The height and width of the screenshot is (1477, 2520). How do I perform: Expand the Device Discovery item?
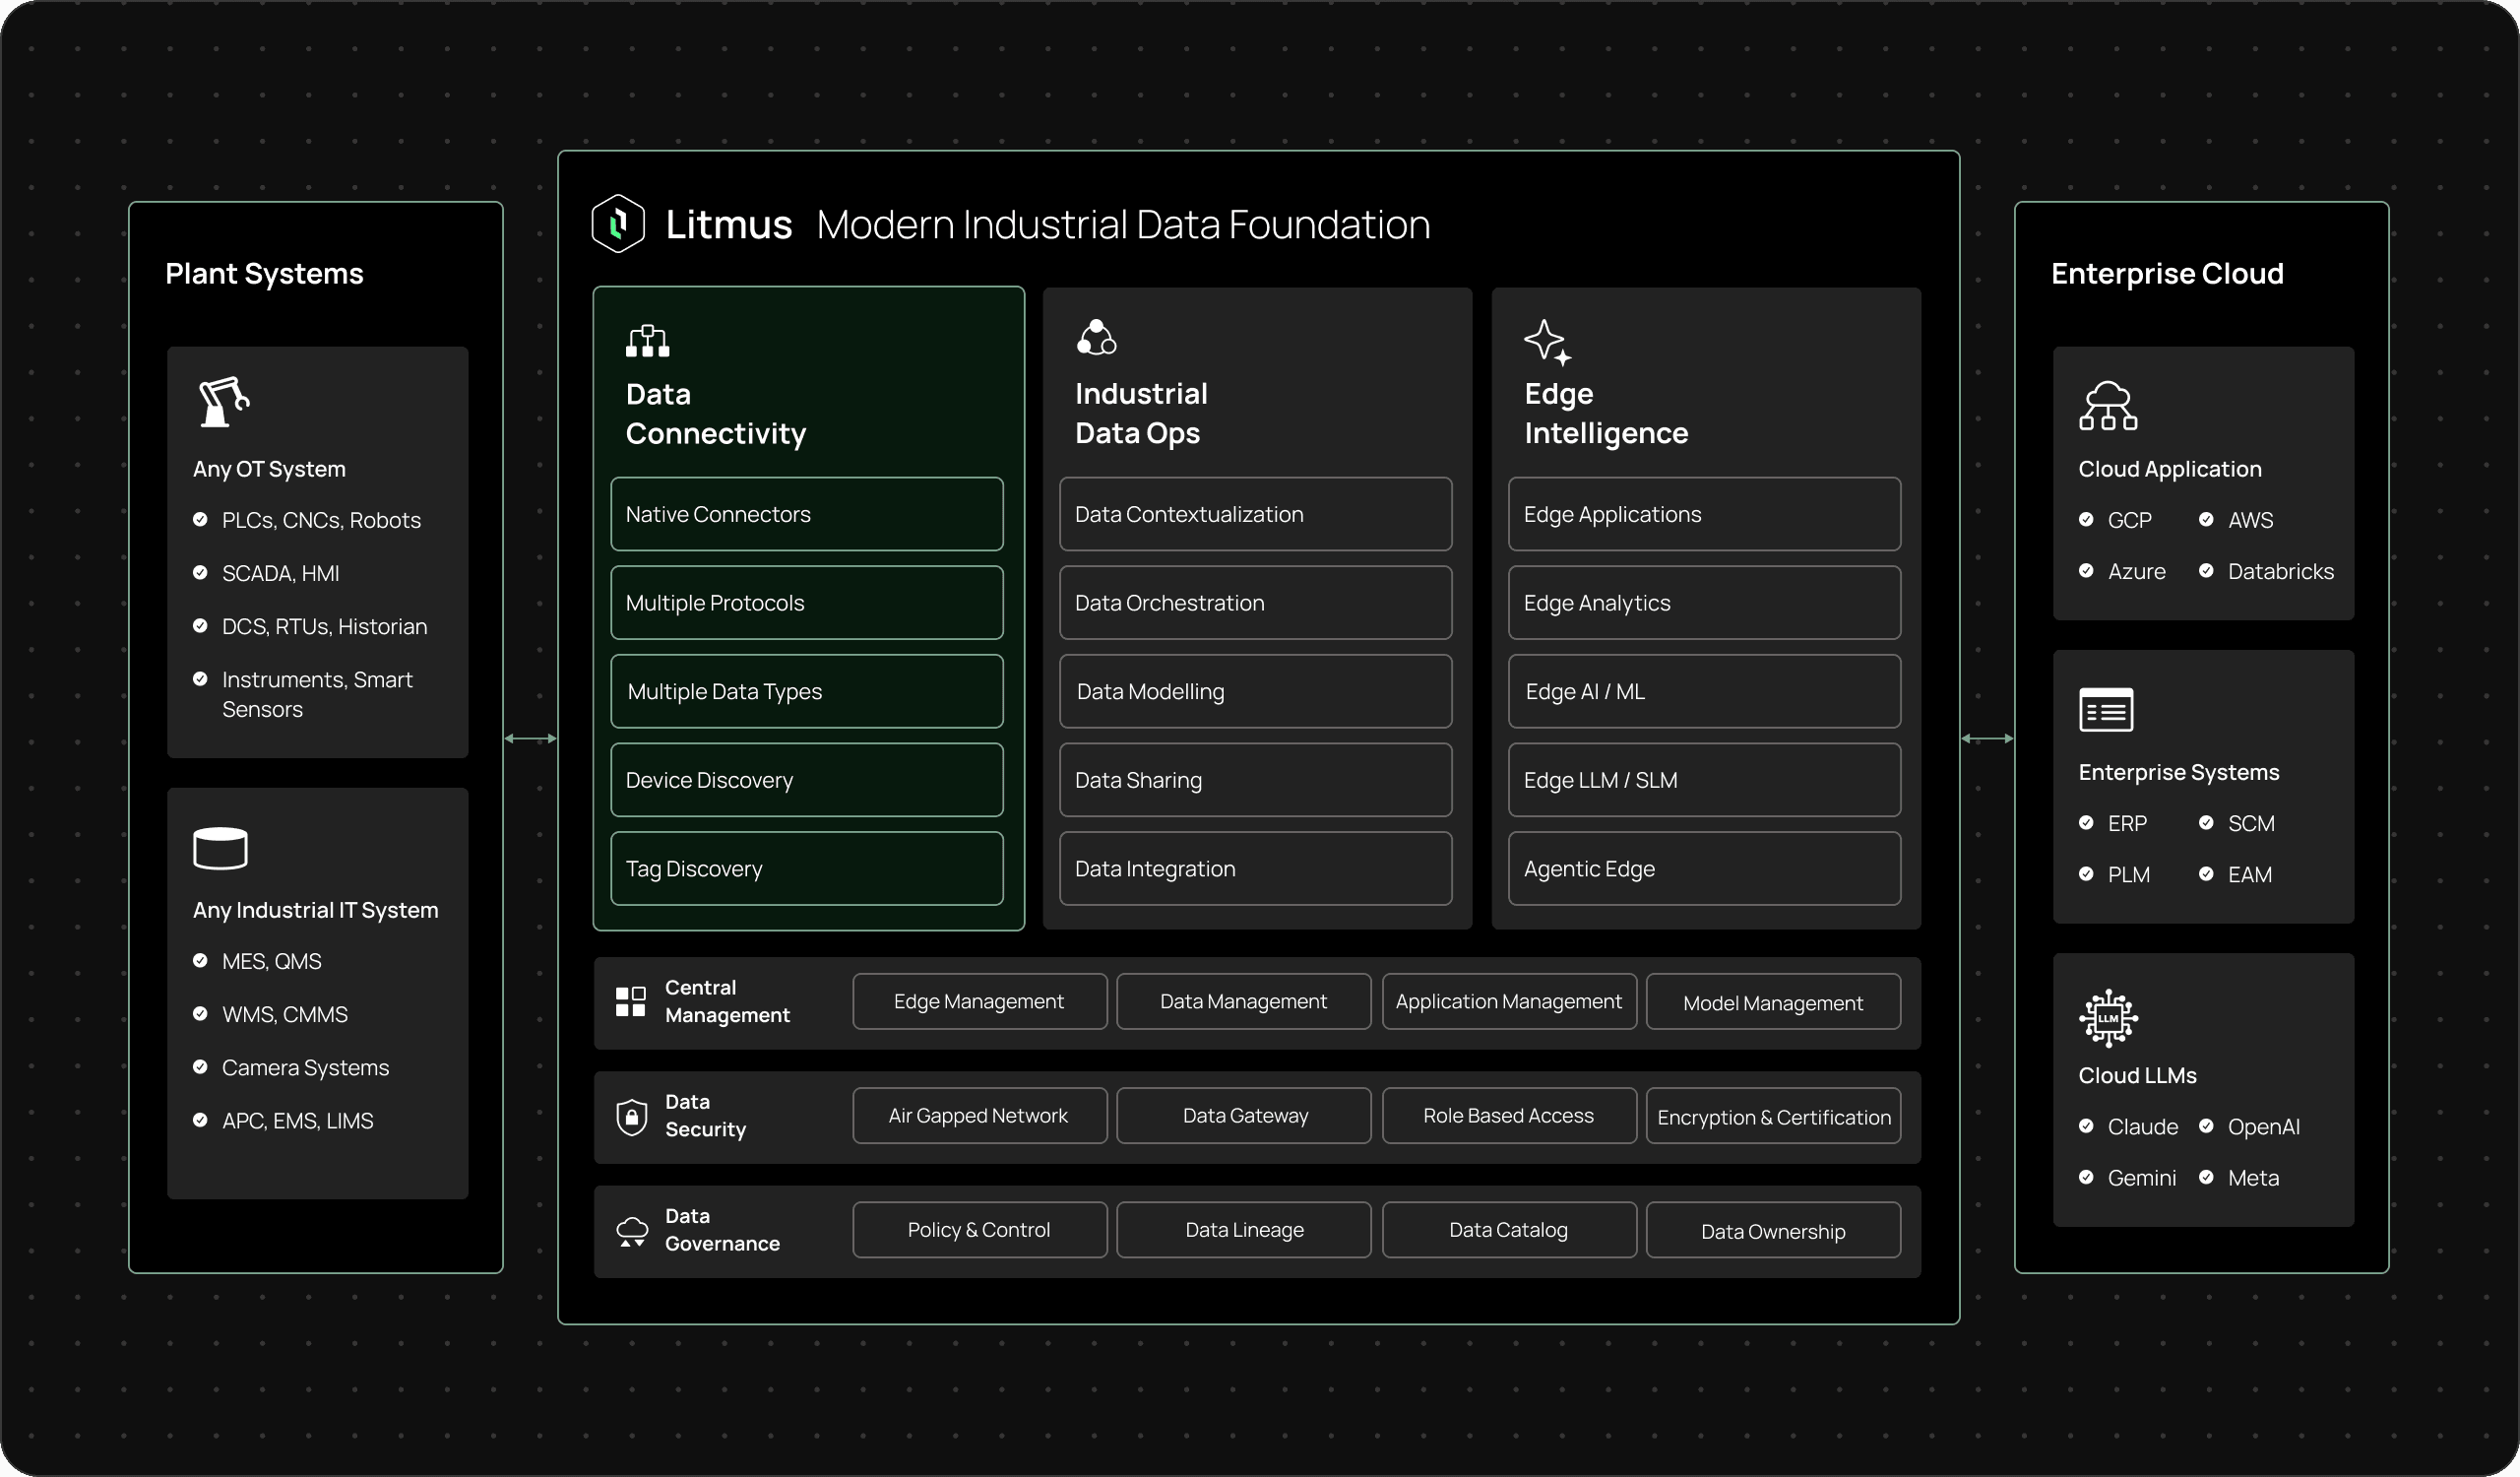806,780
